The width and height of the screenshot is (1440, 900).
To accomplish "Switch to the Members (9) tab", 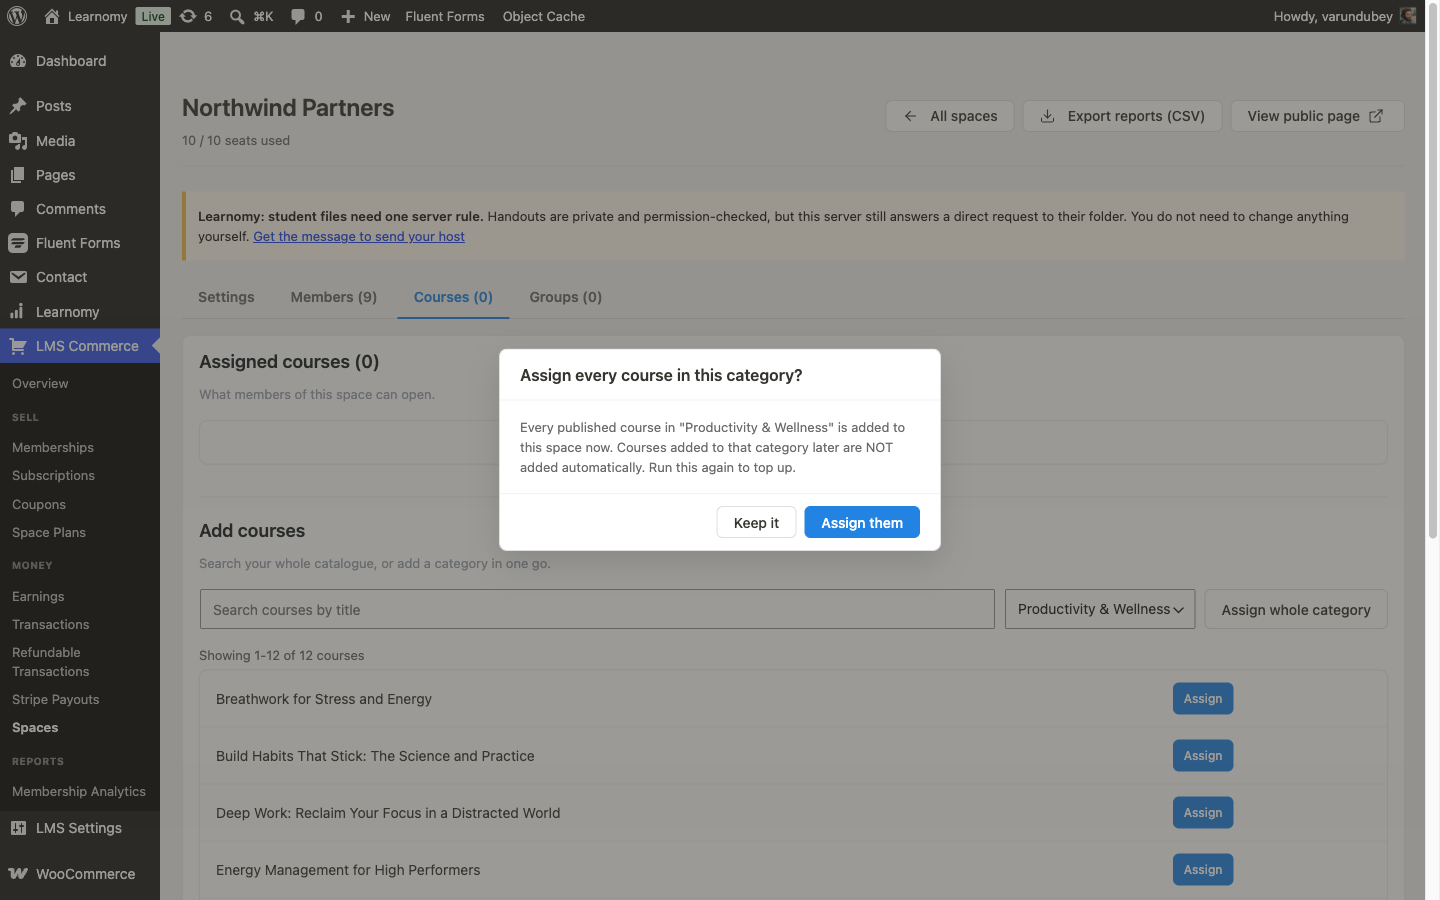I will (334, 297).
